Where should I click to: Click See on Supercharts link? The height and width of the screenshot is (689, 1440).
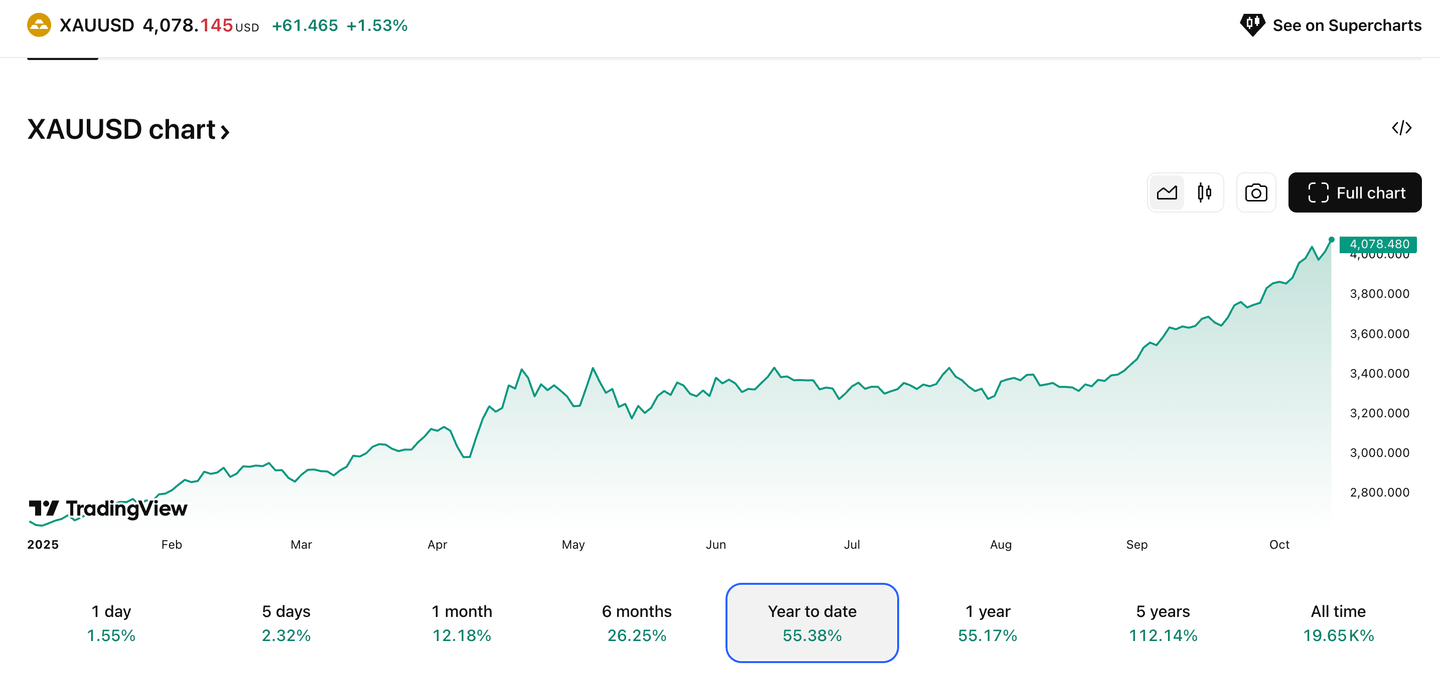click(x=1346, y=25)
